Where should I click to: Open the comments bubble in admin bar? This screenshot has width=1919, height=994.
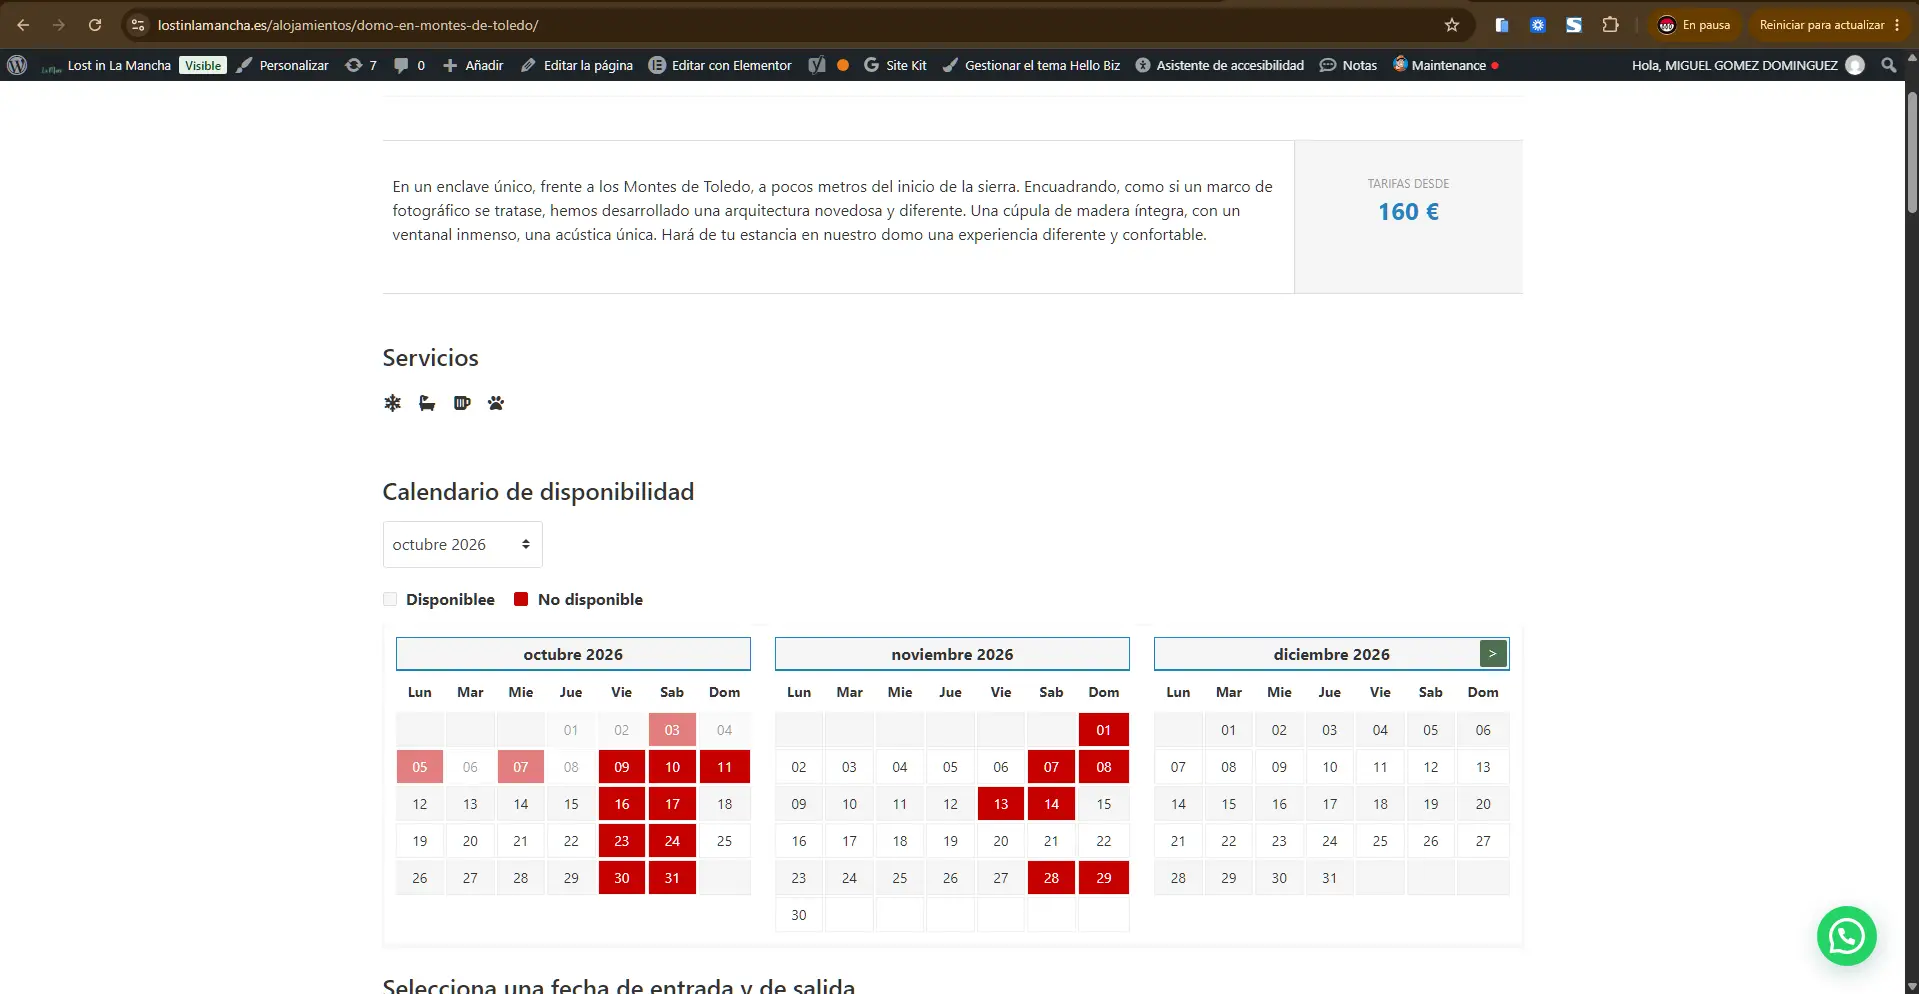click(409, 65)
